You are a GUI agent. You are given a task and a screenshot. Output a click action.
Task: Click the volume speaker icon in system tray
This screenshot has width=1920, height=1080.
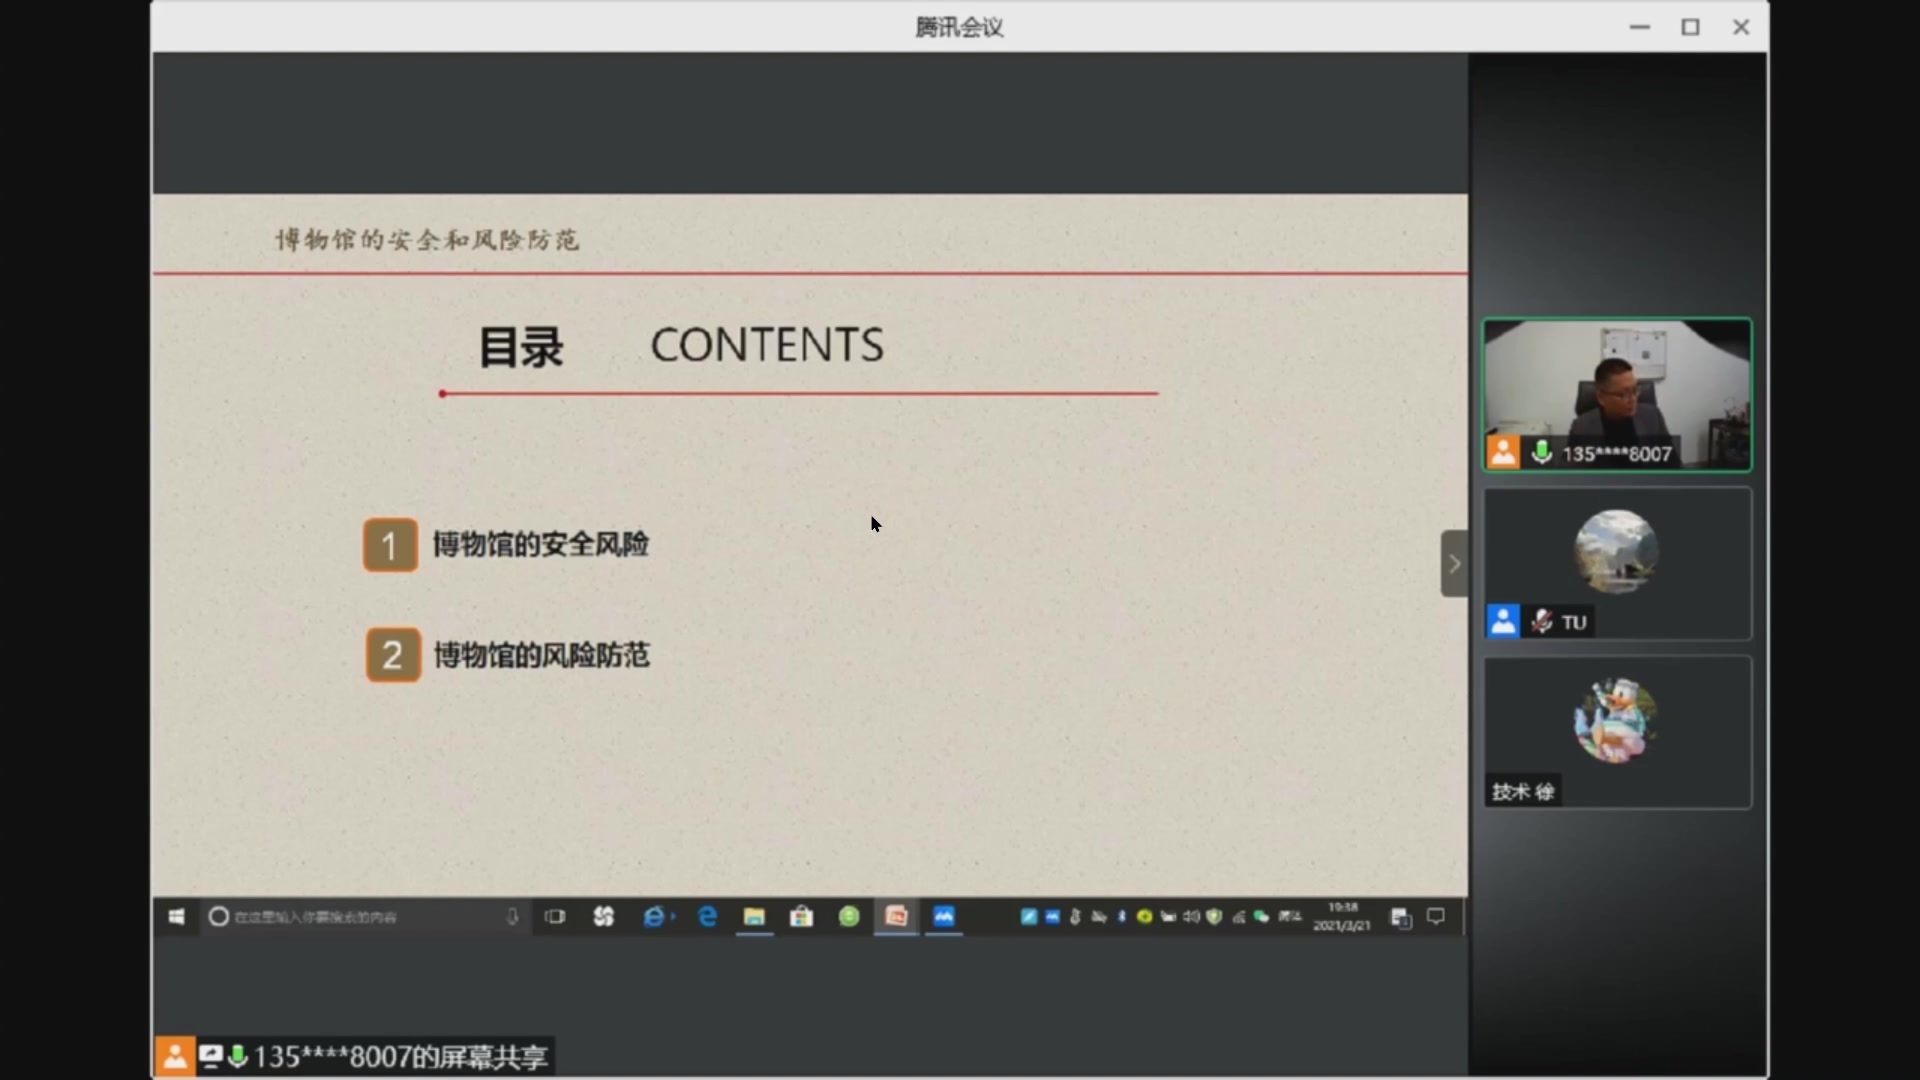(x=1191, y=917)
